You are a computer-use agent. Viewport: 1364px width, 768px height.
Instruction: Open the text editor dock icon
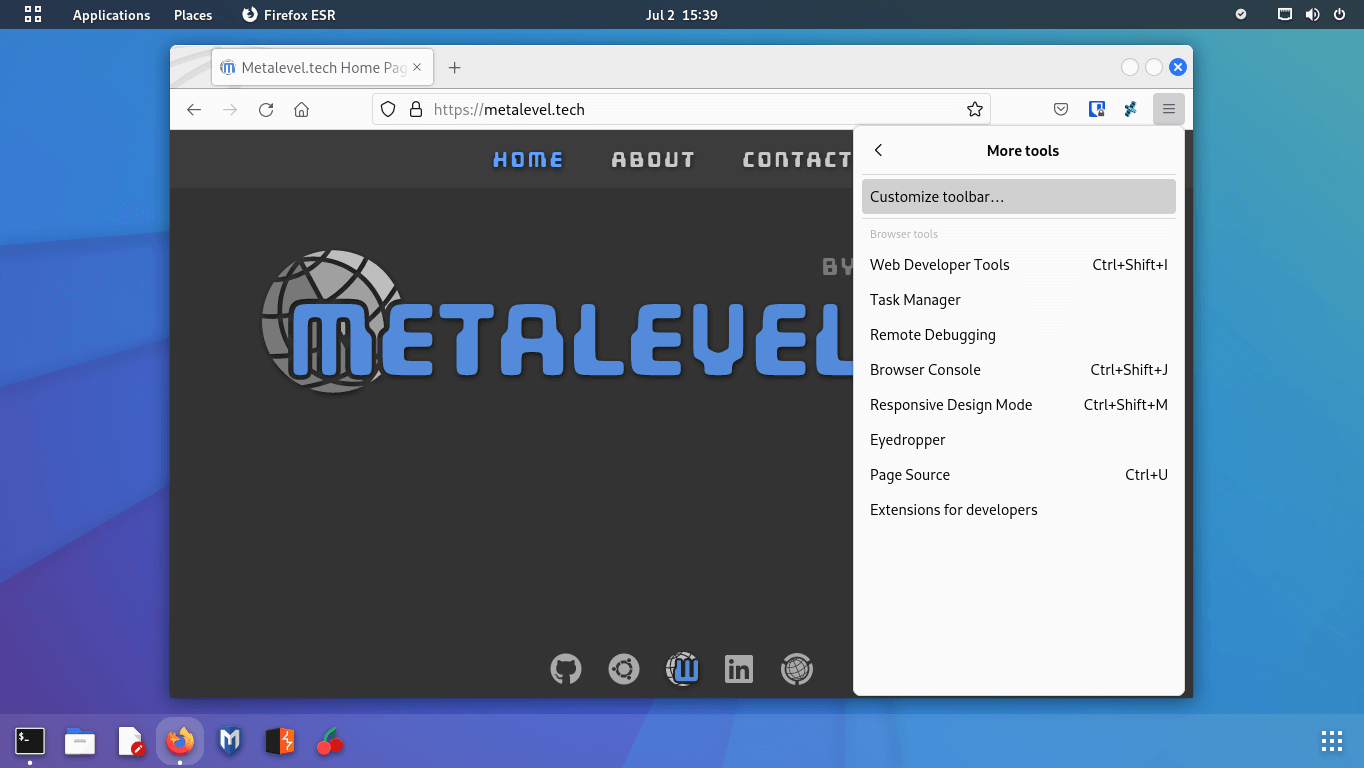pyautogui.click(x=130, y=741)
